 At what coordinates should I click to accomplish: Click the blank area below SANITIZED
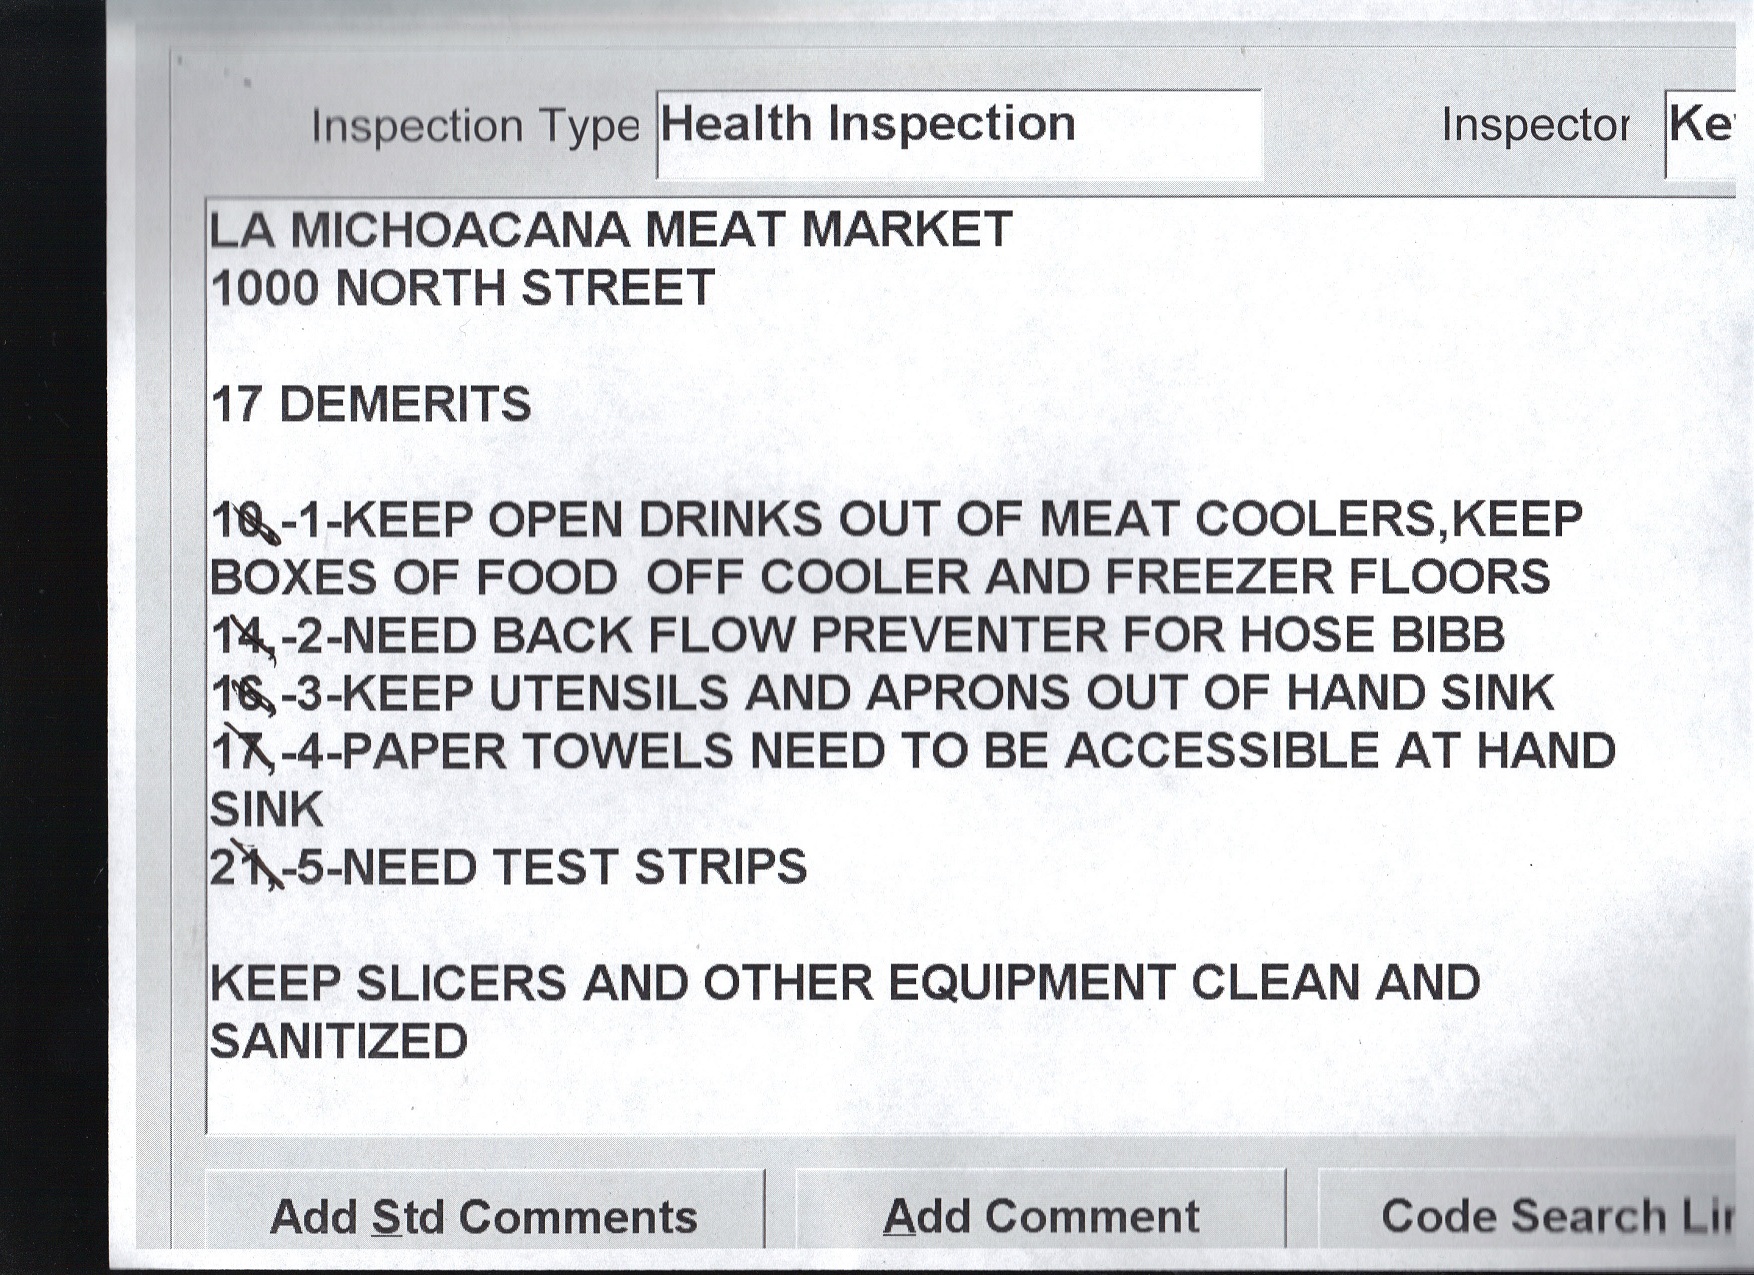pyautogui.click(x=900, y=1095)
